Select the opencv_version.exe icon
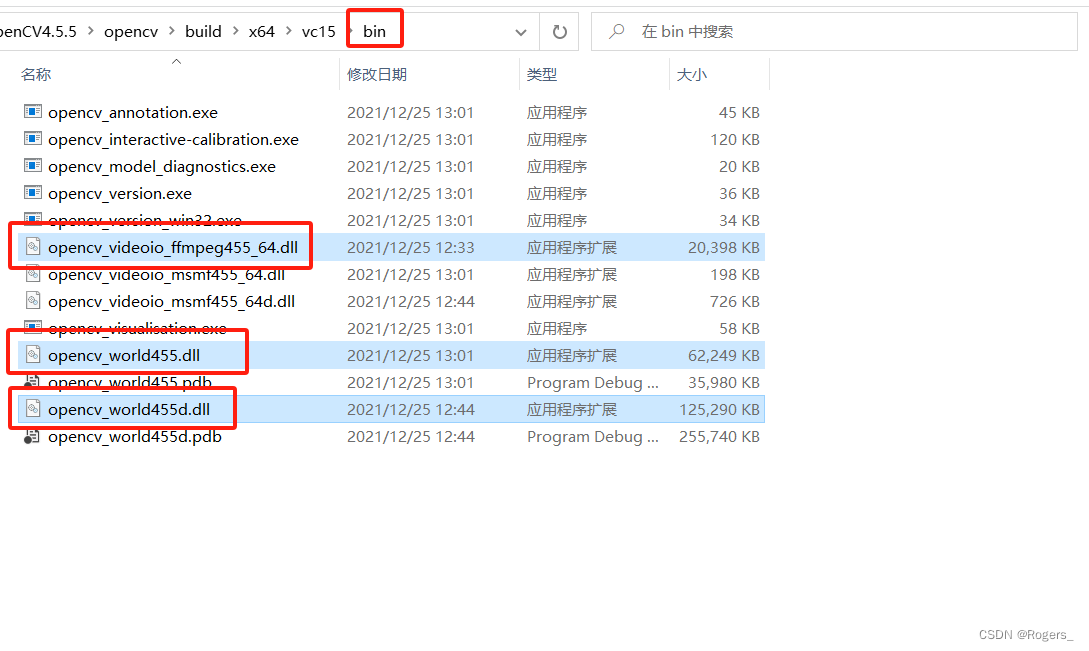The image size is (1089, 651). (x=32, y=193)
